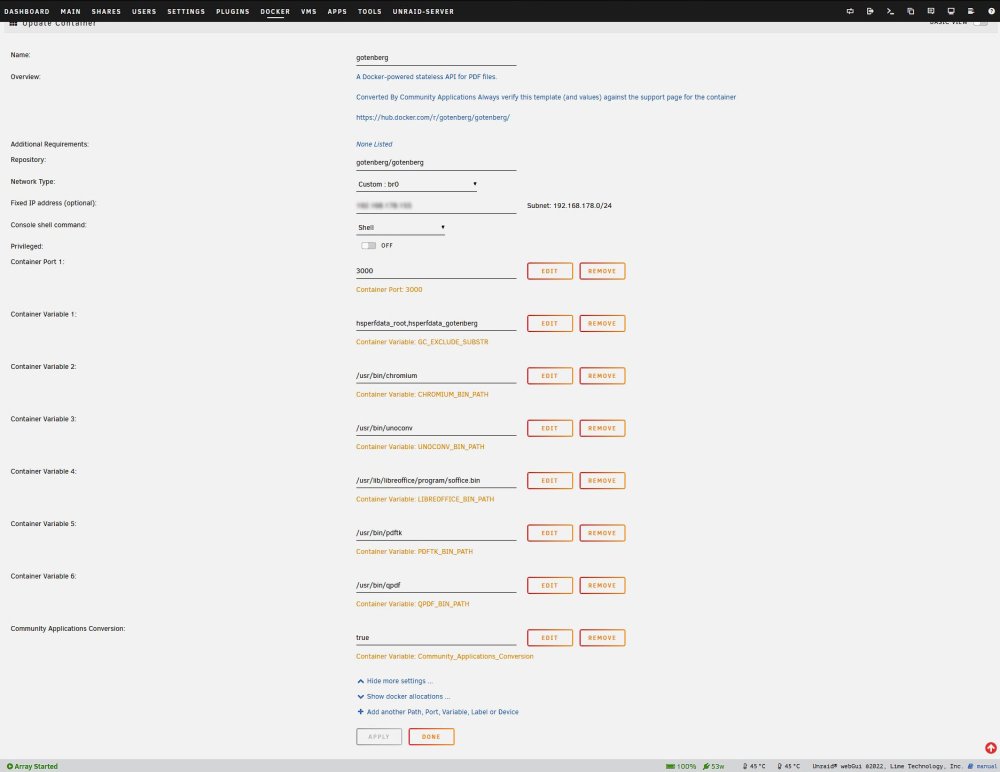Click the None Listed text
The width and height of the screenshot is (1000, 772).
pos(374,144)
